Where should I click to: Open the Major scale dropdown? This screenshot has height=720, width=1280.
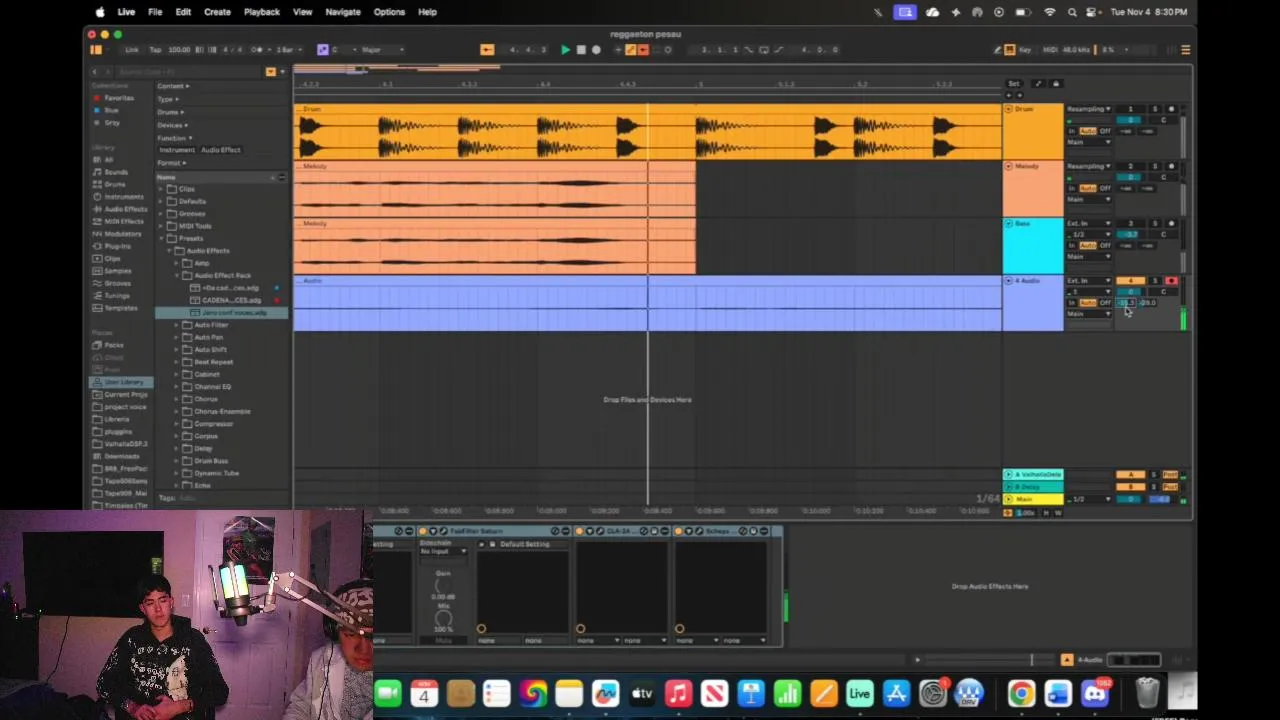tap(383, 50)
